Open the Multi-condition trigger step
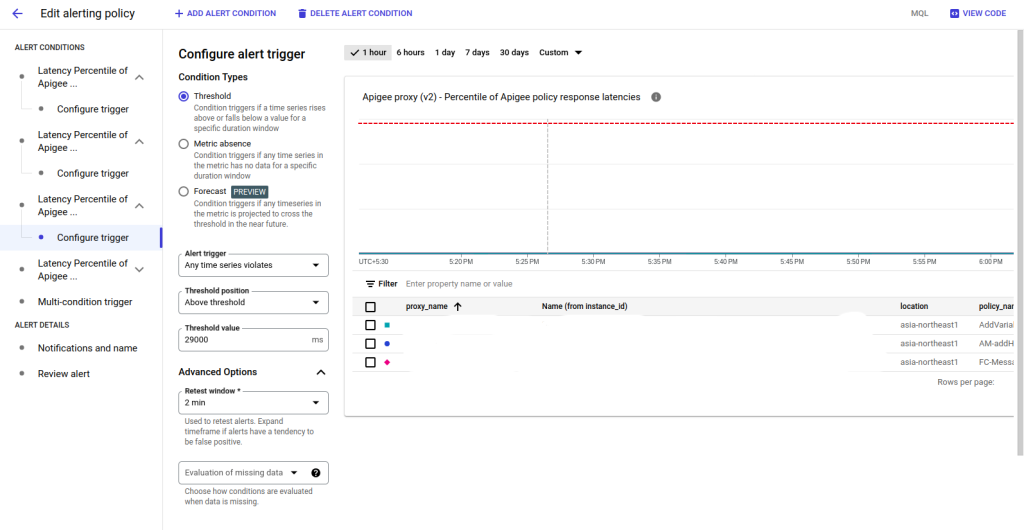This screenshot has width=1024, height=530. 85,302
